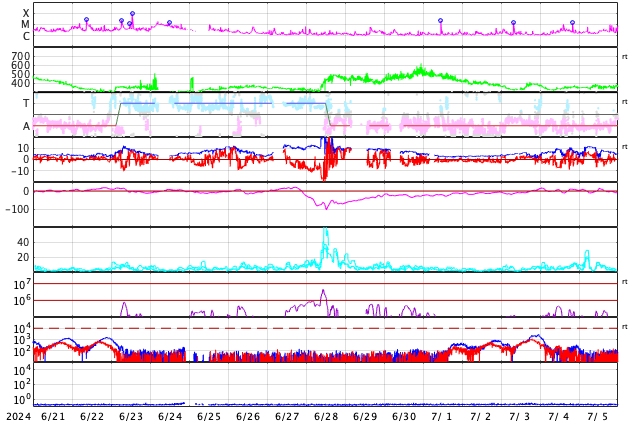
Task: Click the purple flux peak on 6/28
Action: (323, 290)
